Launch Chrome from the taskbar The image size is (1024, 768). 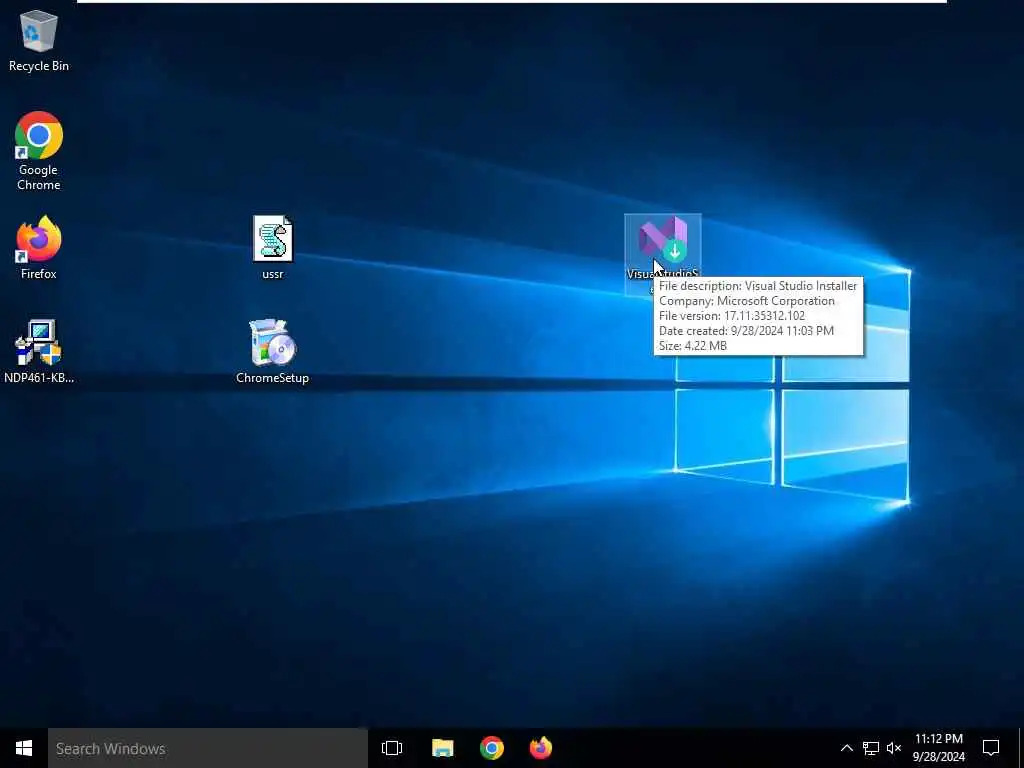pos(492,748)
